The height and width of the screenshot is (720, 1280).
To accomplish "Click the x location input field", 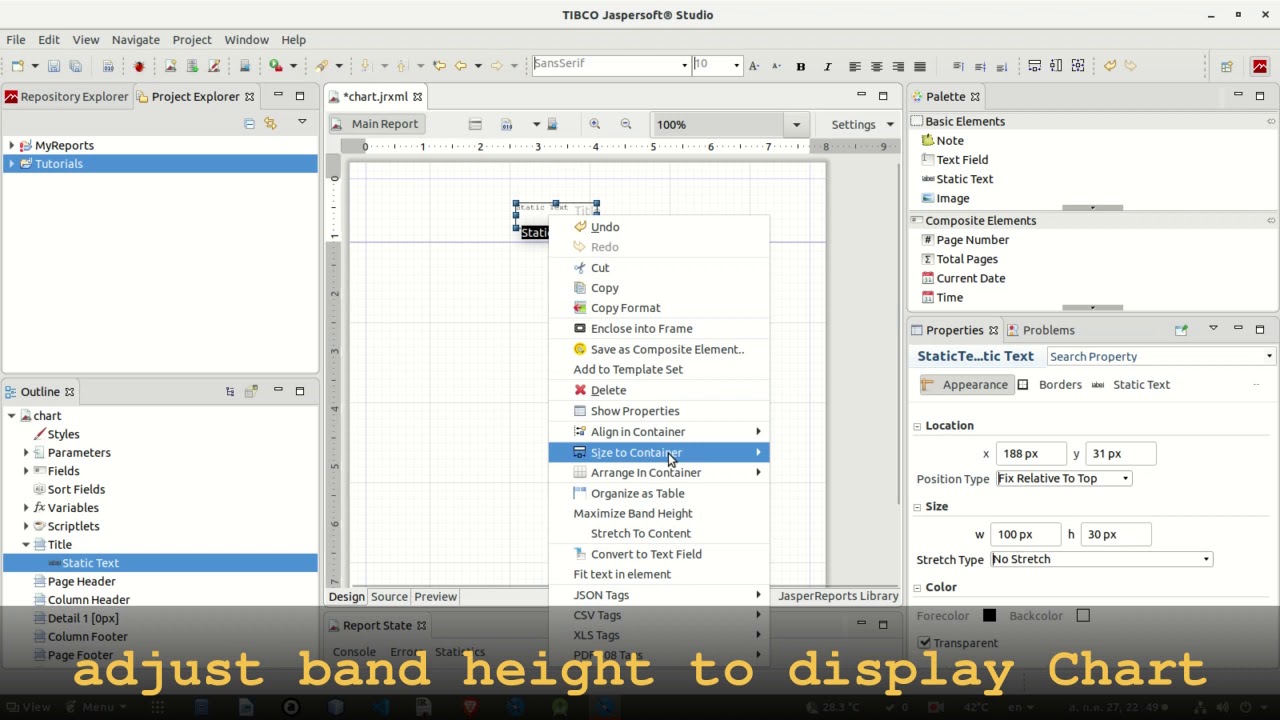I will click(x=1030, y=454).
